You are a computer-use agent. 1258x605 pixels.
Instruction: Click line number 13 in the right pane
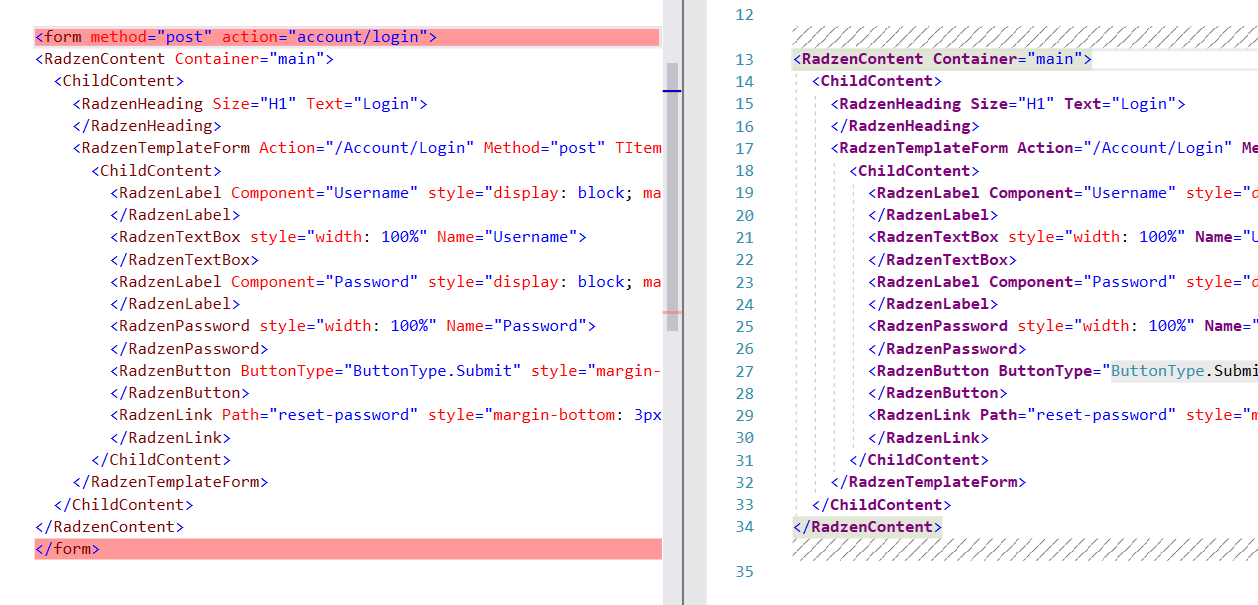click(744, 58)
